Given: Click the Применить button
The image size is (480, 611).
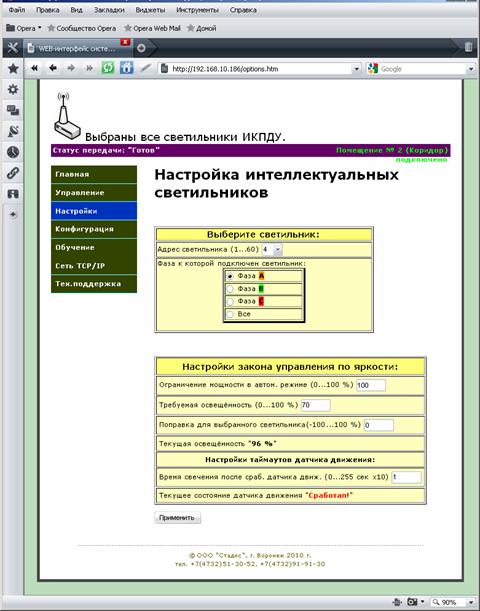Looking at the screenshot, I should [x=177, y=517].
